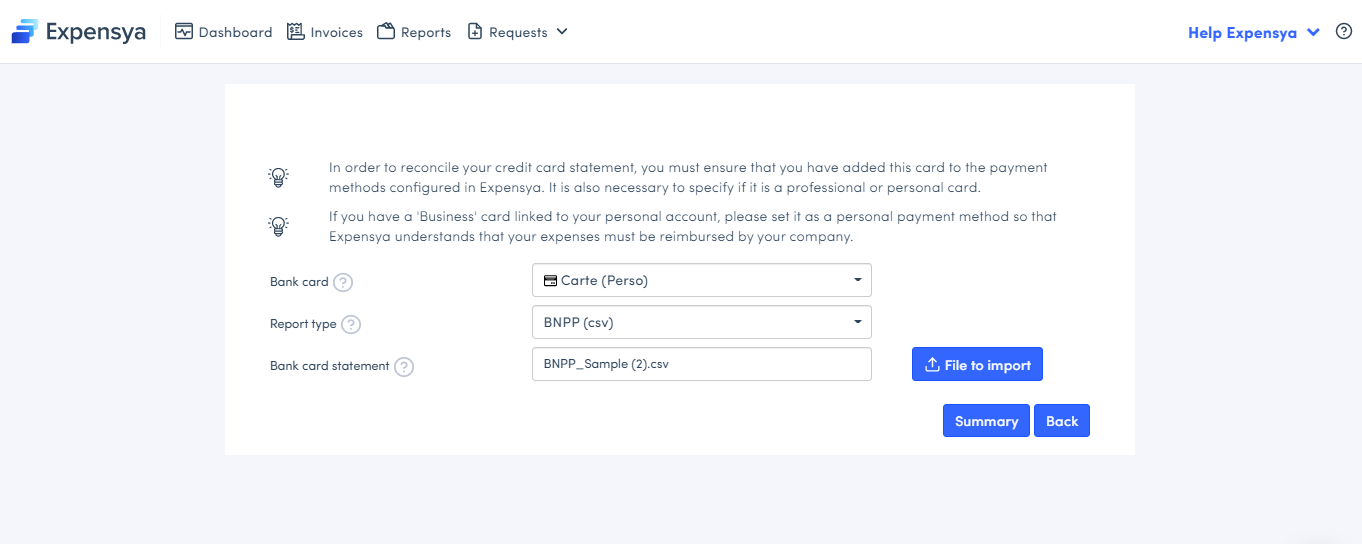Screen dimensions: 1362x544
Task: Click the second lightbulb tip icon
Action: tap(278, 226)
